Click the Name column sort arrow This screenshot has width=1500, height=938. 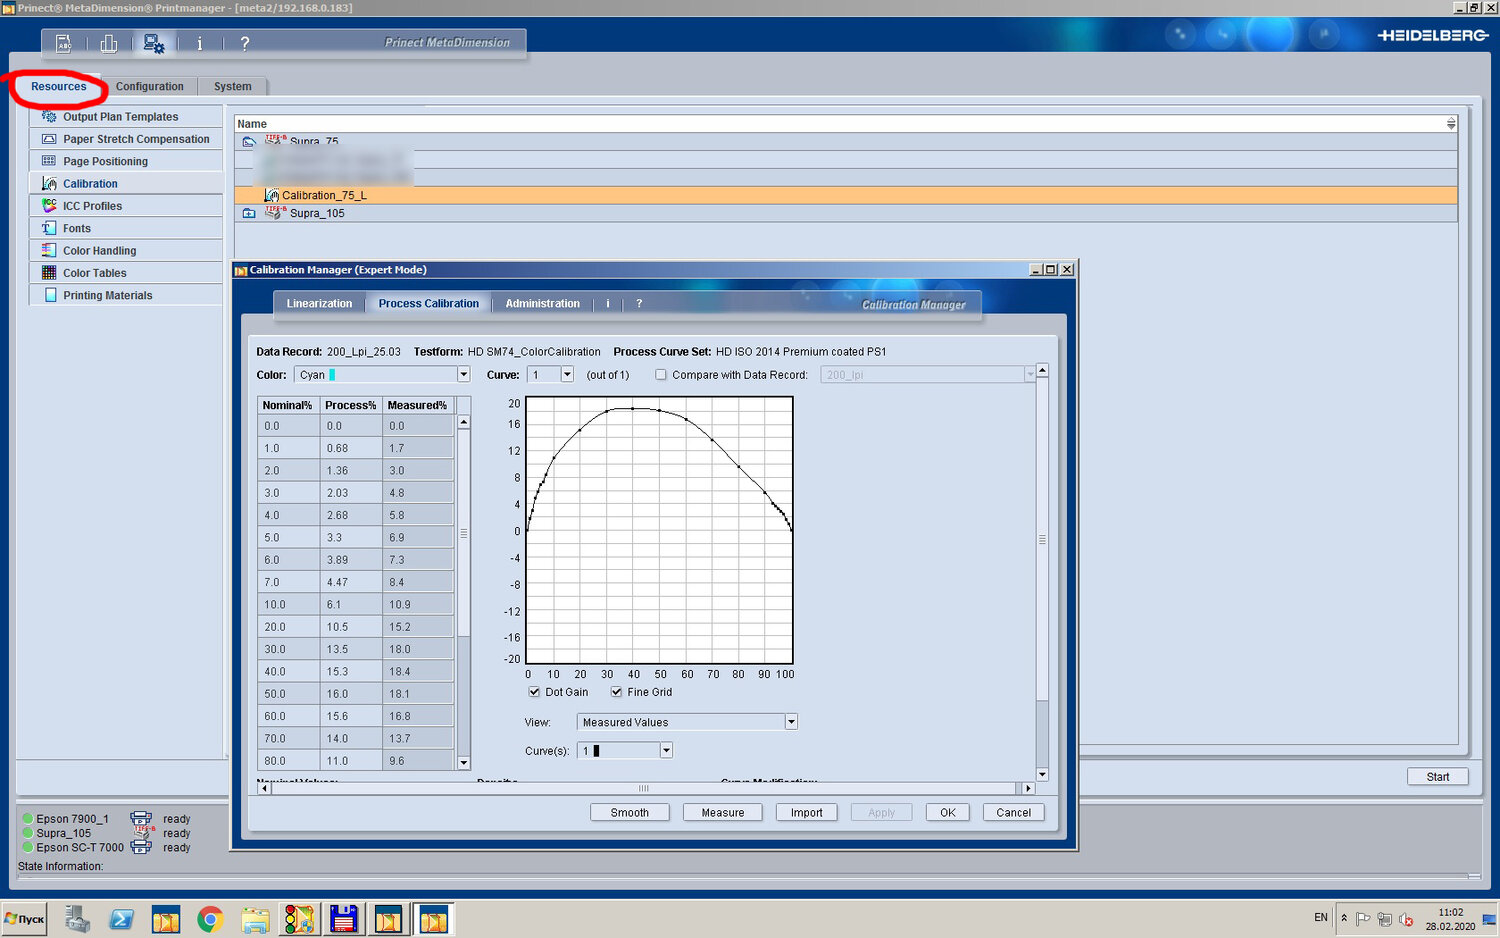tap(1450, 124)
